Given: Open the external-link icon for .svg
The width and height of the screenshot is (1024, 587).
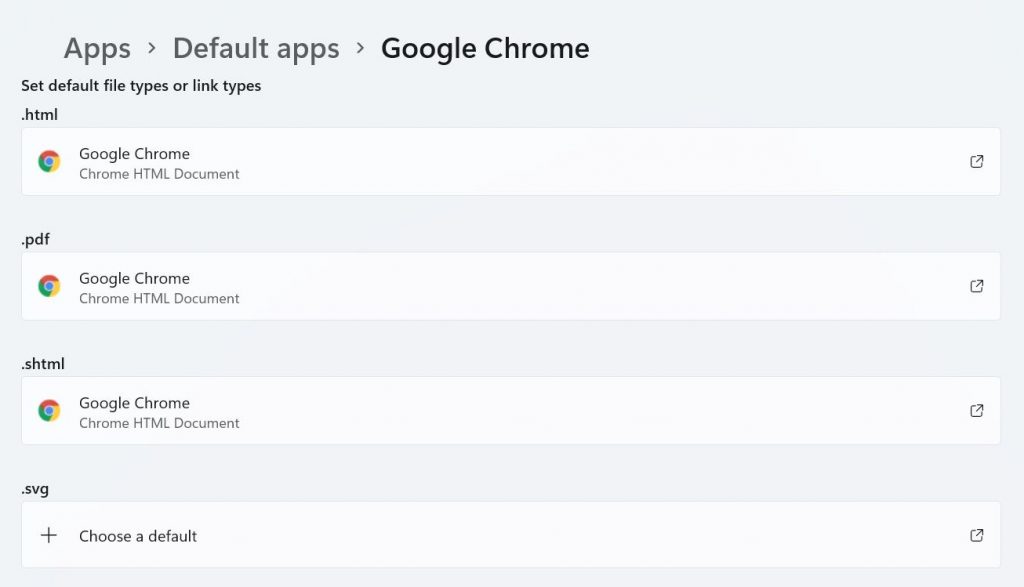Looking at the screenshot, I should (x=976, y=535).
